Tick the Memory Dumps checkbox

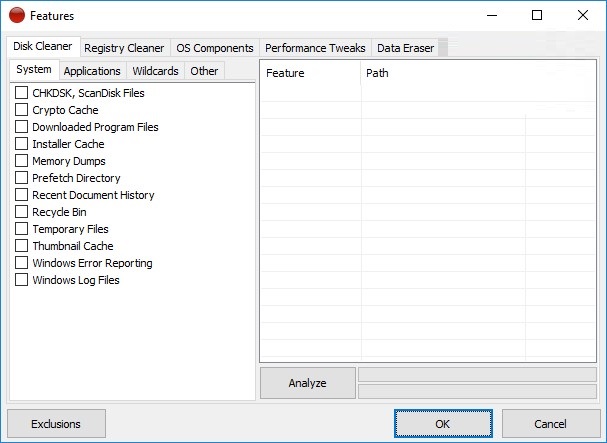22,161
